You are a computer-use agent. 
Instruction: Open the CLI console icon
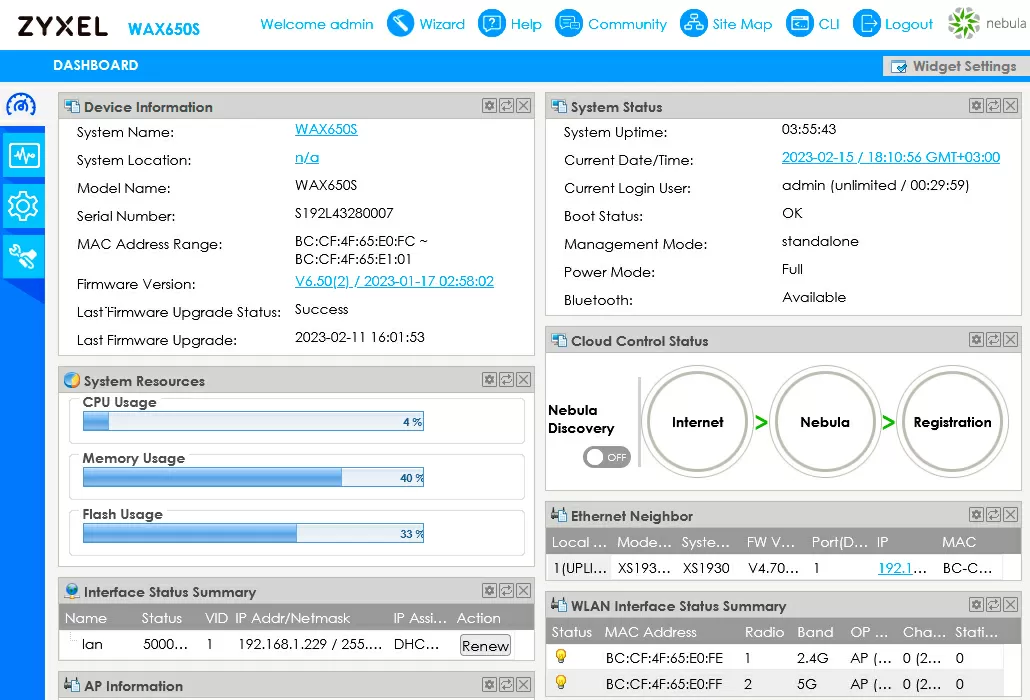point(799,24)
